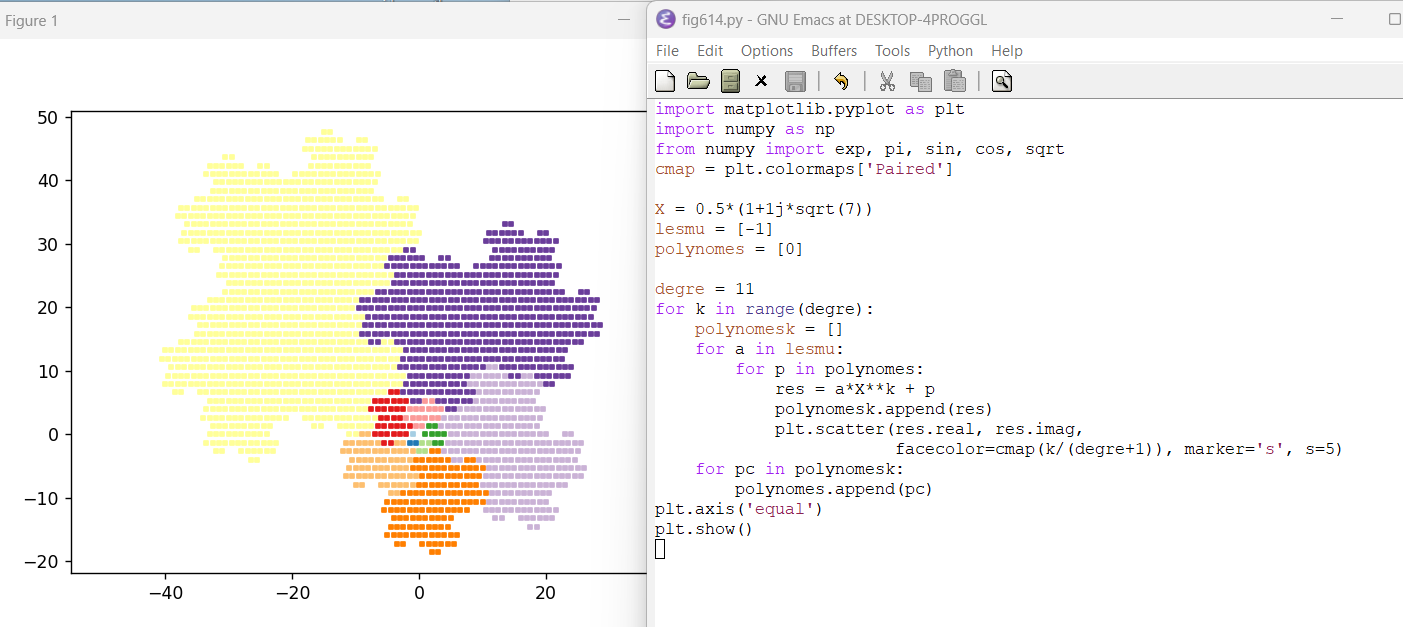Image resolution: width=1403 pixels, height=627 pixels.
Task: Undo the last change with the arrow icon
Action: 841,81
